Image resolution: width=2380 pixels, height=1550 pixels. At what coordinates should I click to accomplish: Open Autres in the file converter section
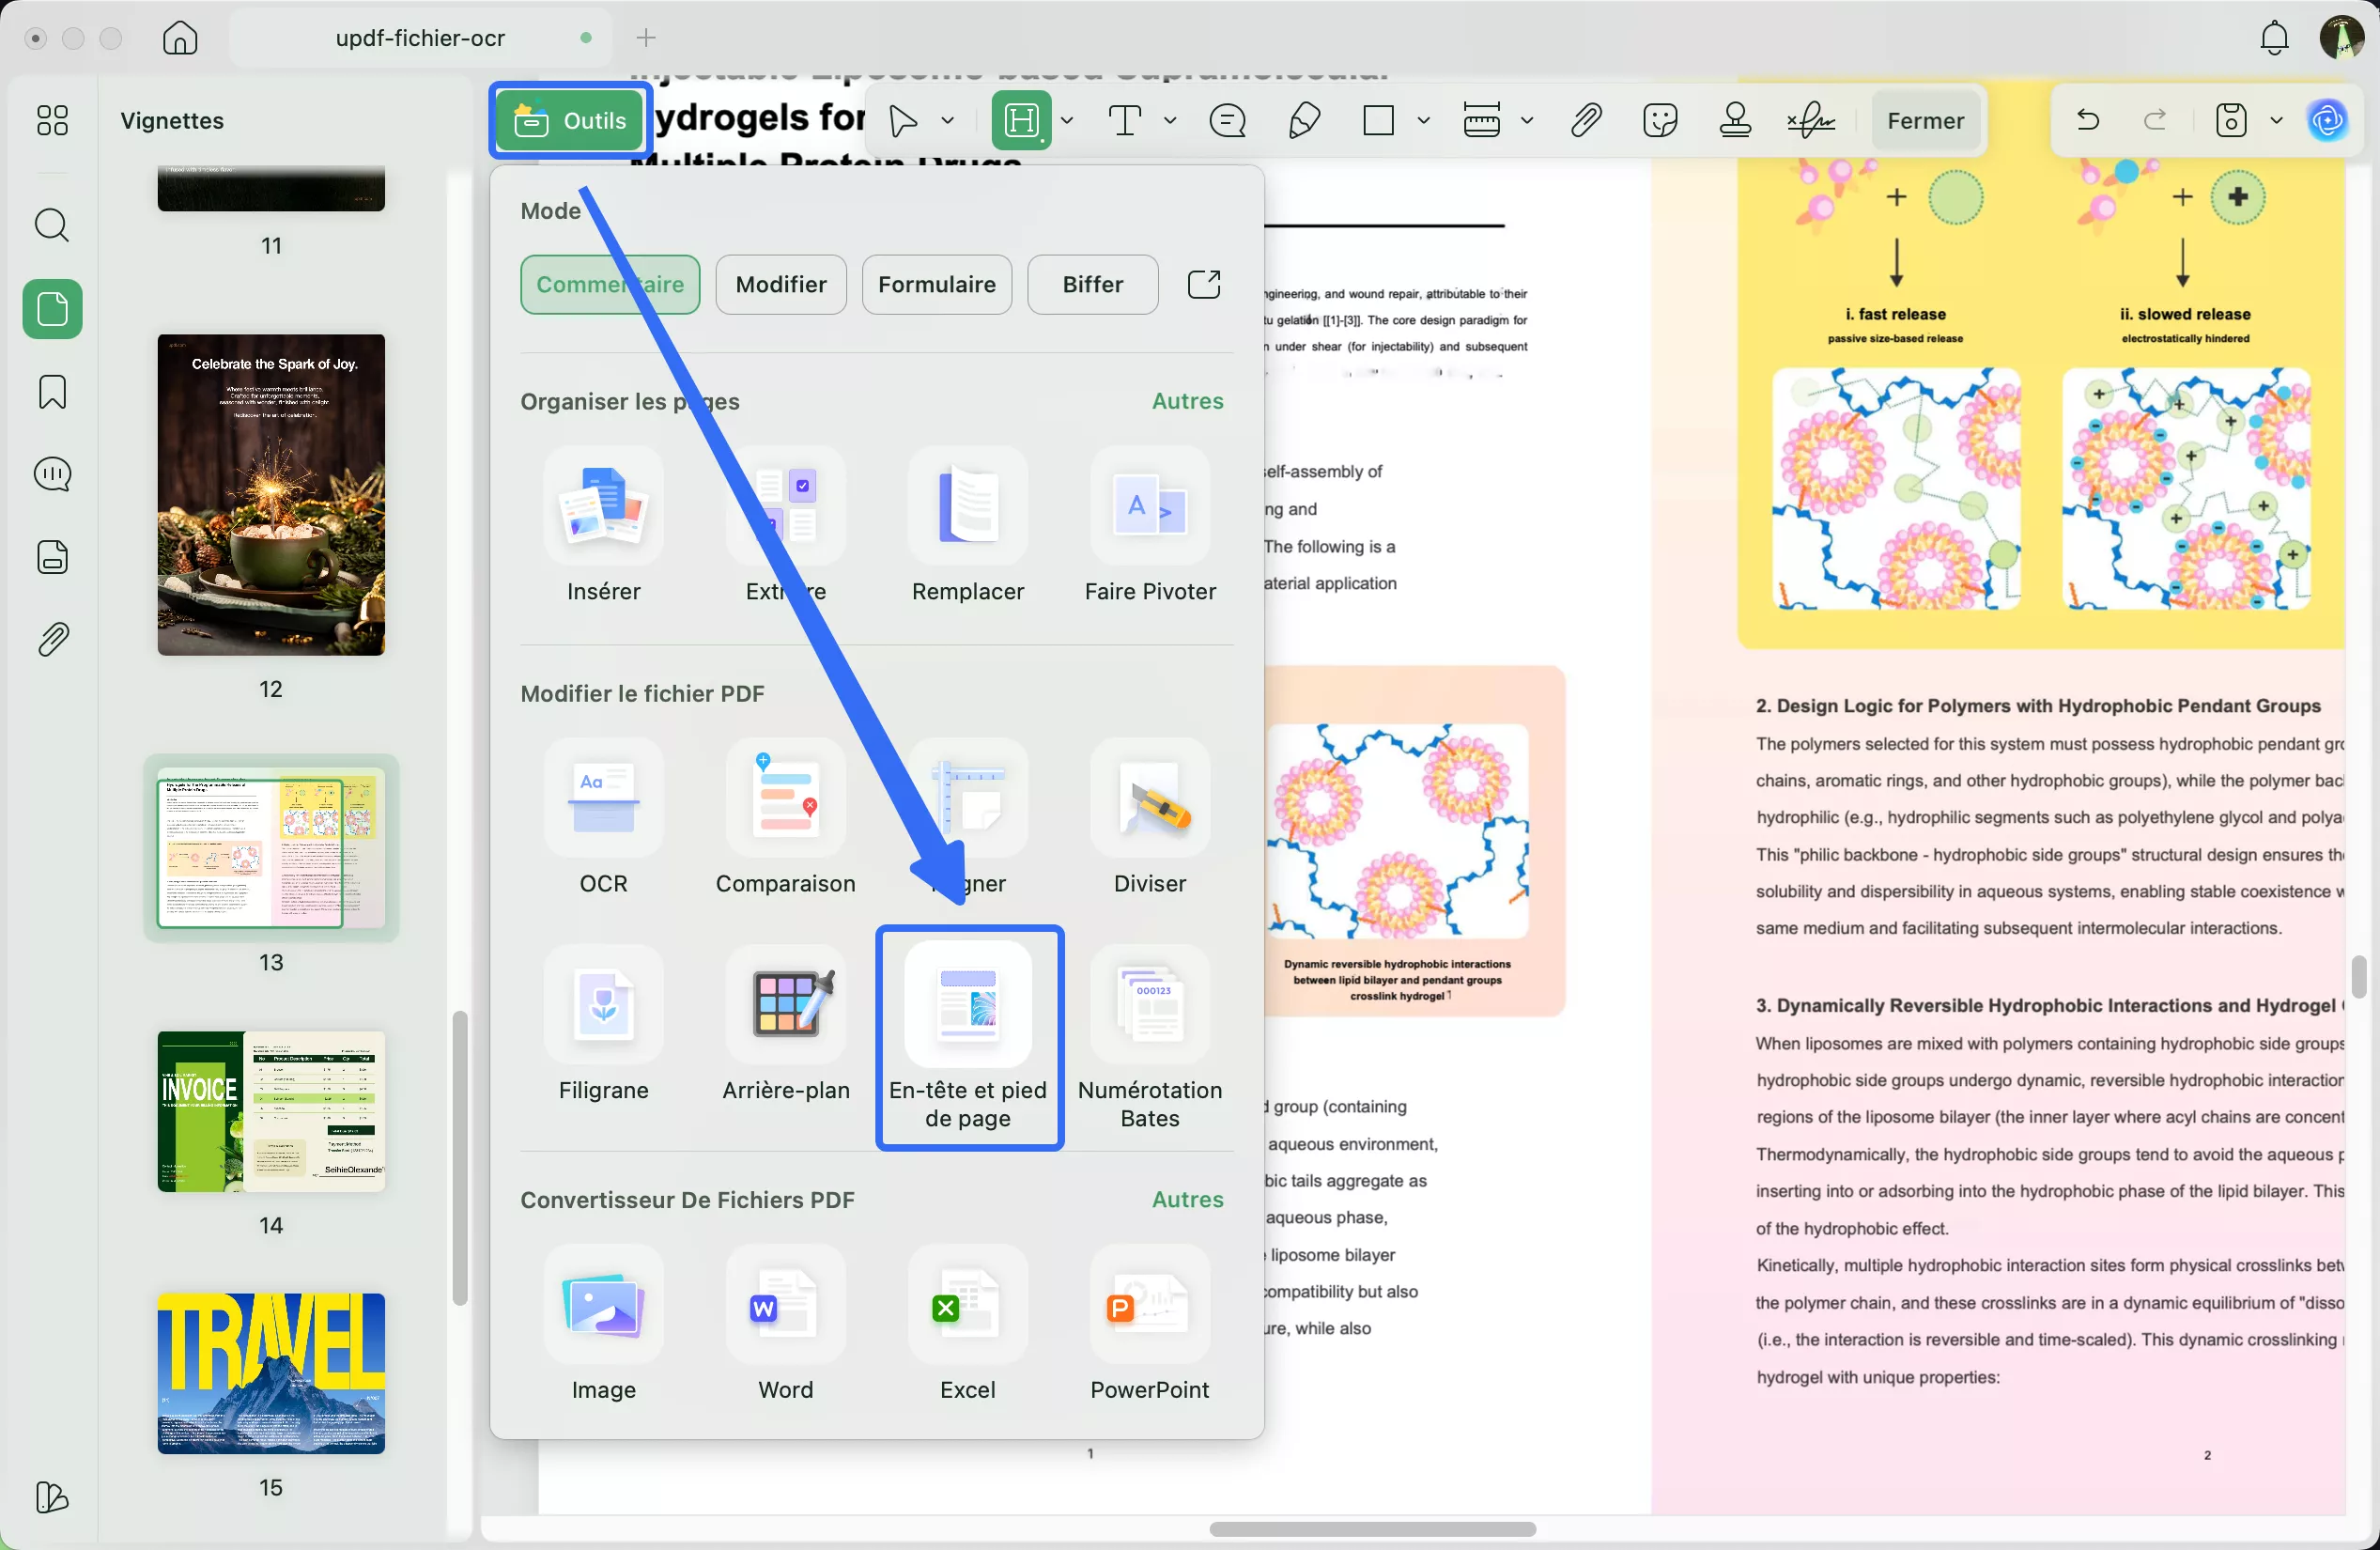pos(1186,1199)
